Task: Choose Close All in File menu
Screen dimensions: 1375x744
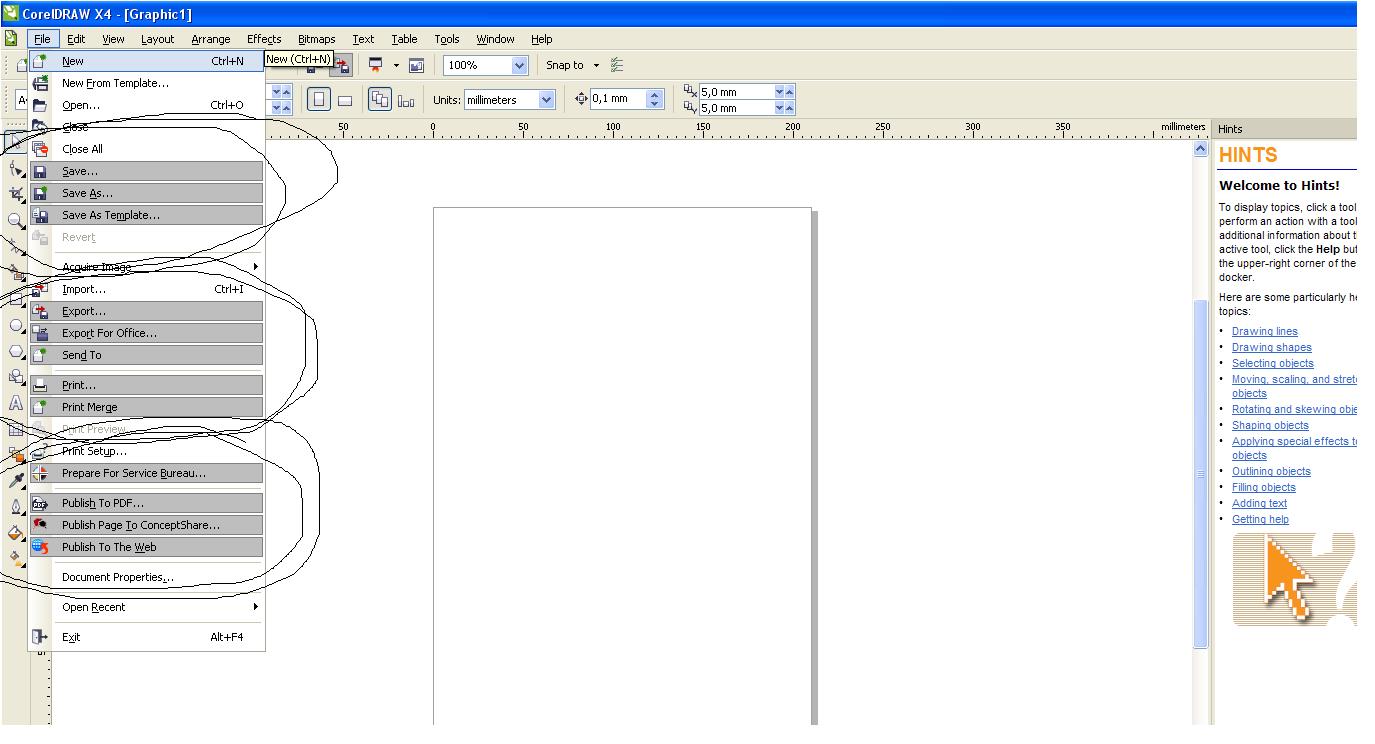Action: (147, 149)
